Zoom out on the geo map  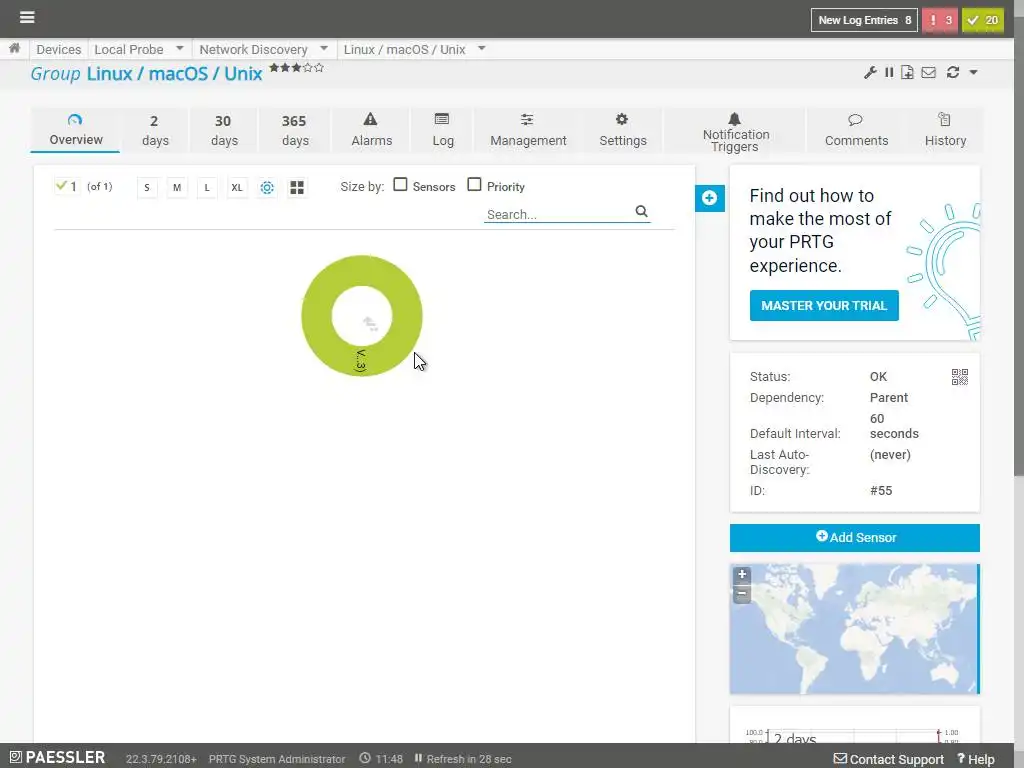[742, 594]
